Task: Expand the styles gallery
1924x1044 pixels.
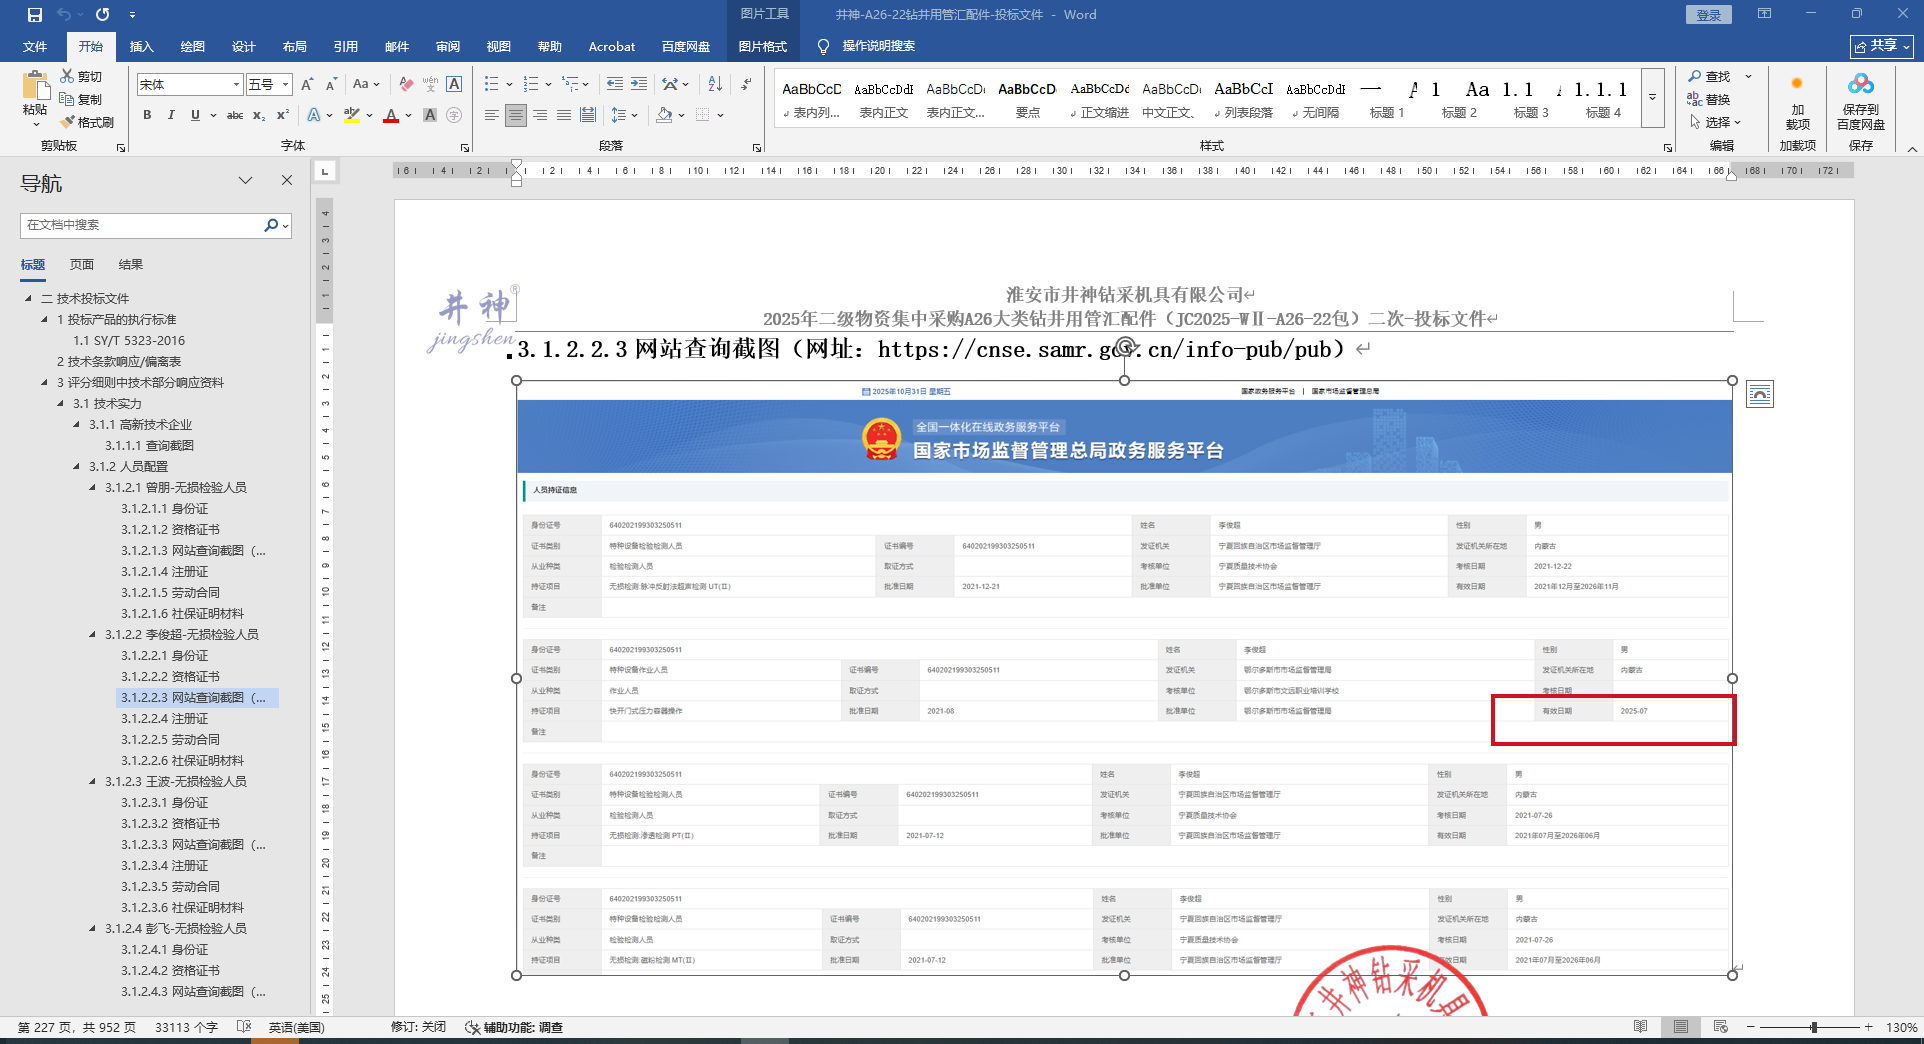Action: pos(1653,98)
